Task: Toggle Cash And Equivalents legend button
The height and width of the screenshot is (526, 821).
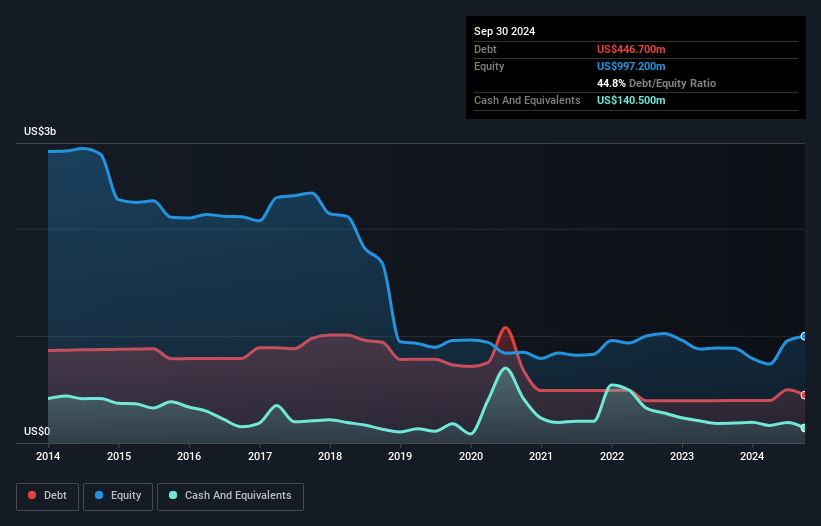Action: coord(230,496)
